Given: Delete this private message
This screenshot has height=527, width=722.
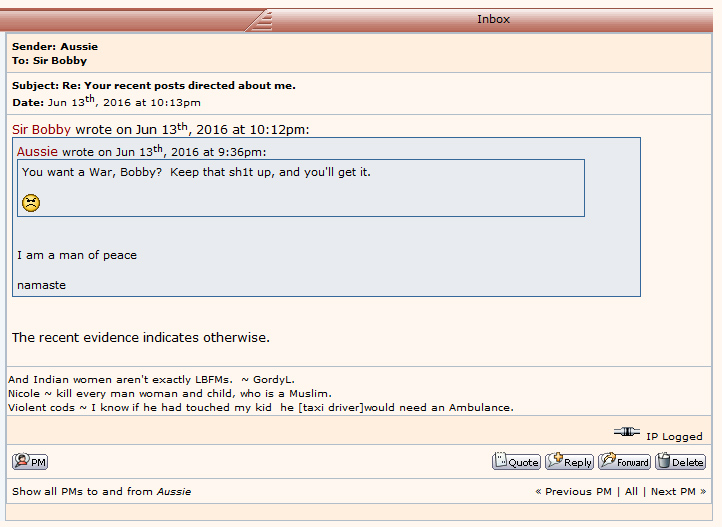Looking at the screenshot, I should click(681, 461).
